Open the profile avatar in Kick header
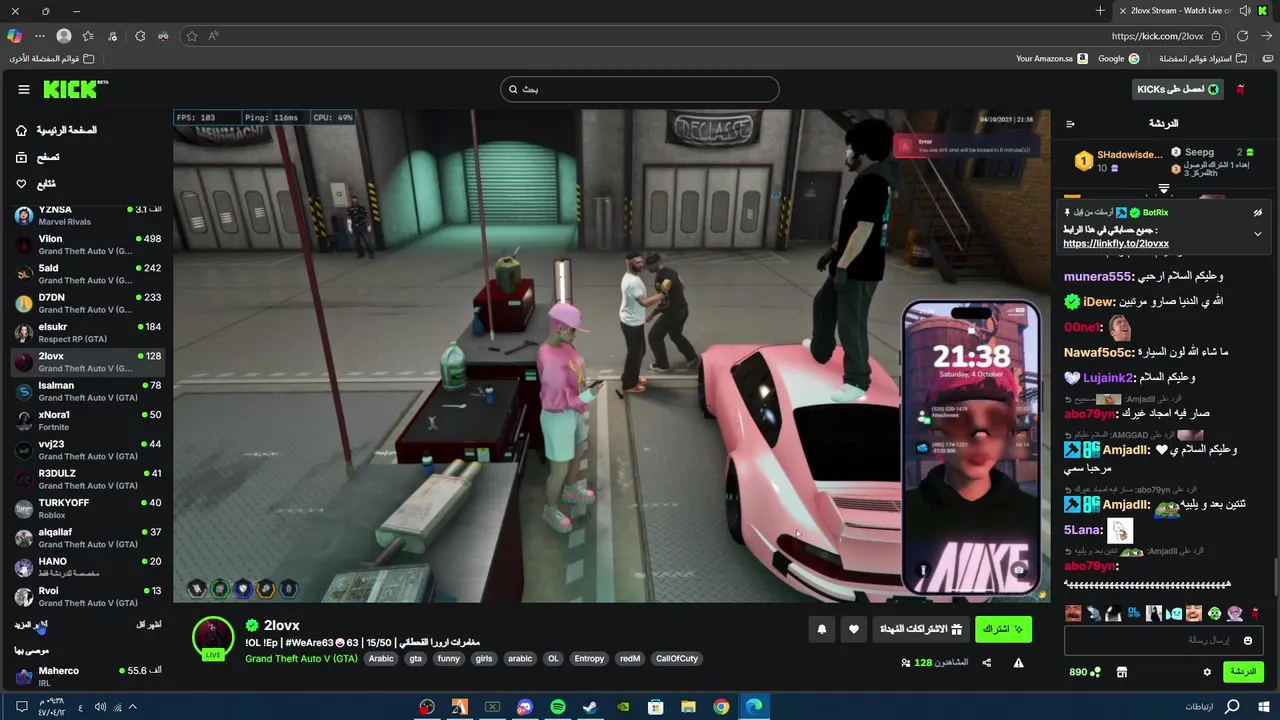This screenshot has height=720, width=1280. [x=1241, y=89]
